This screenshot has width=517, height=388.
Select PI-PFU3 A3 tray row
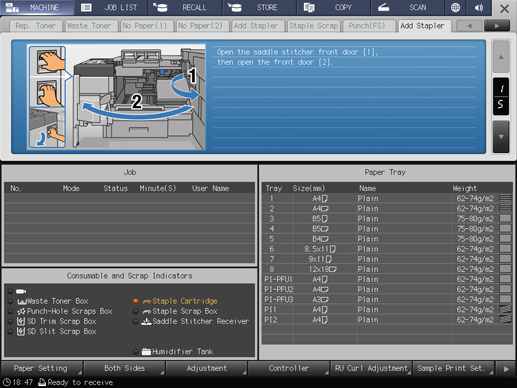point(387,299)
